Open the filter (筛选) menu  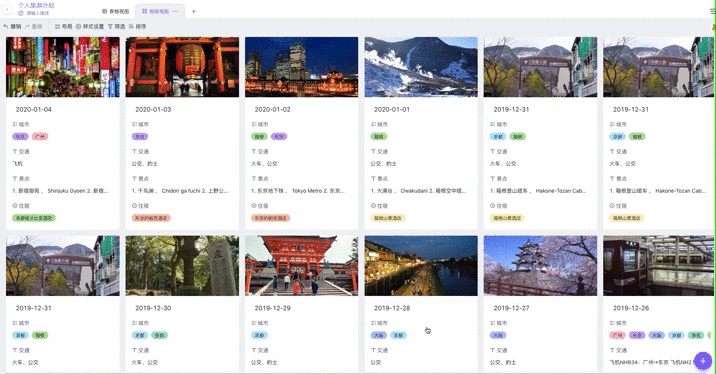[116, 26]
